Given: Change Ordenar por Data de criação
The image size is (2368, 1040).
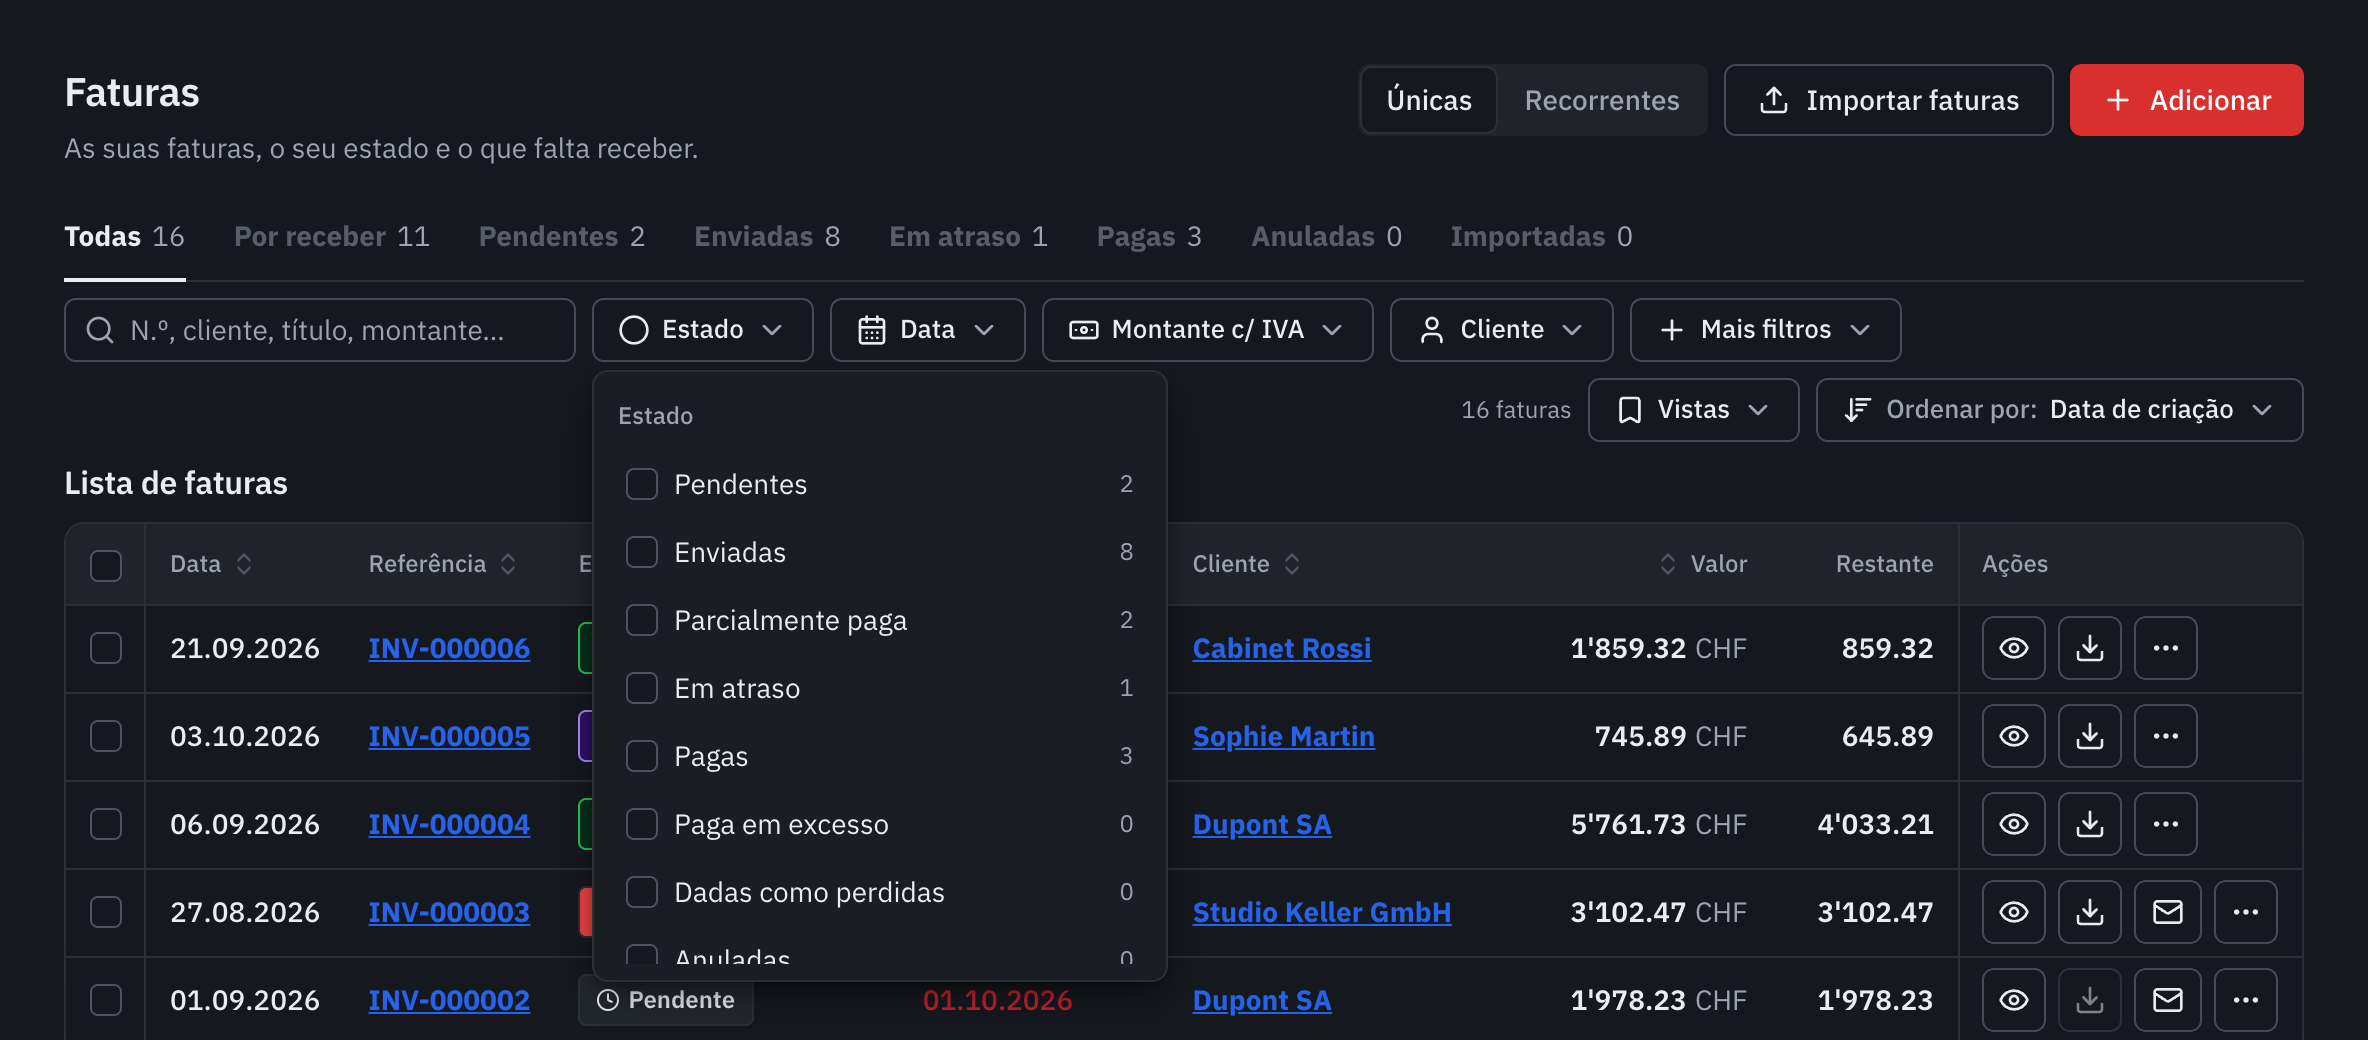Looking at the screenshot, I should click(x=2059, y=410).
